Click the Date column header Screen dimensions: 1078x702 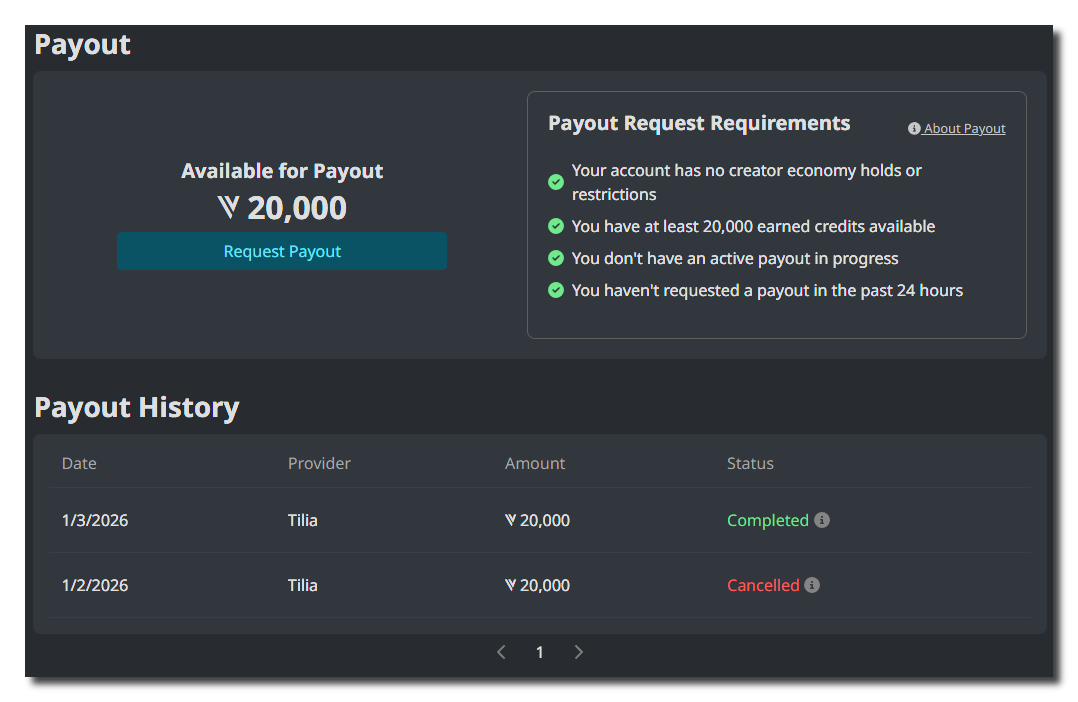point(79,463)
